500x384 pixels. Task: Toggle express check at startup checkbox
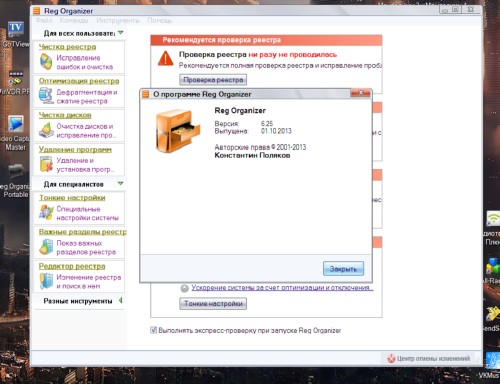pos(153,330)
